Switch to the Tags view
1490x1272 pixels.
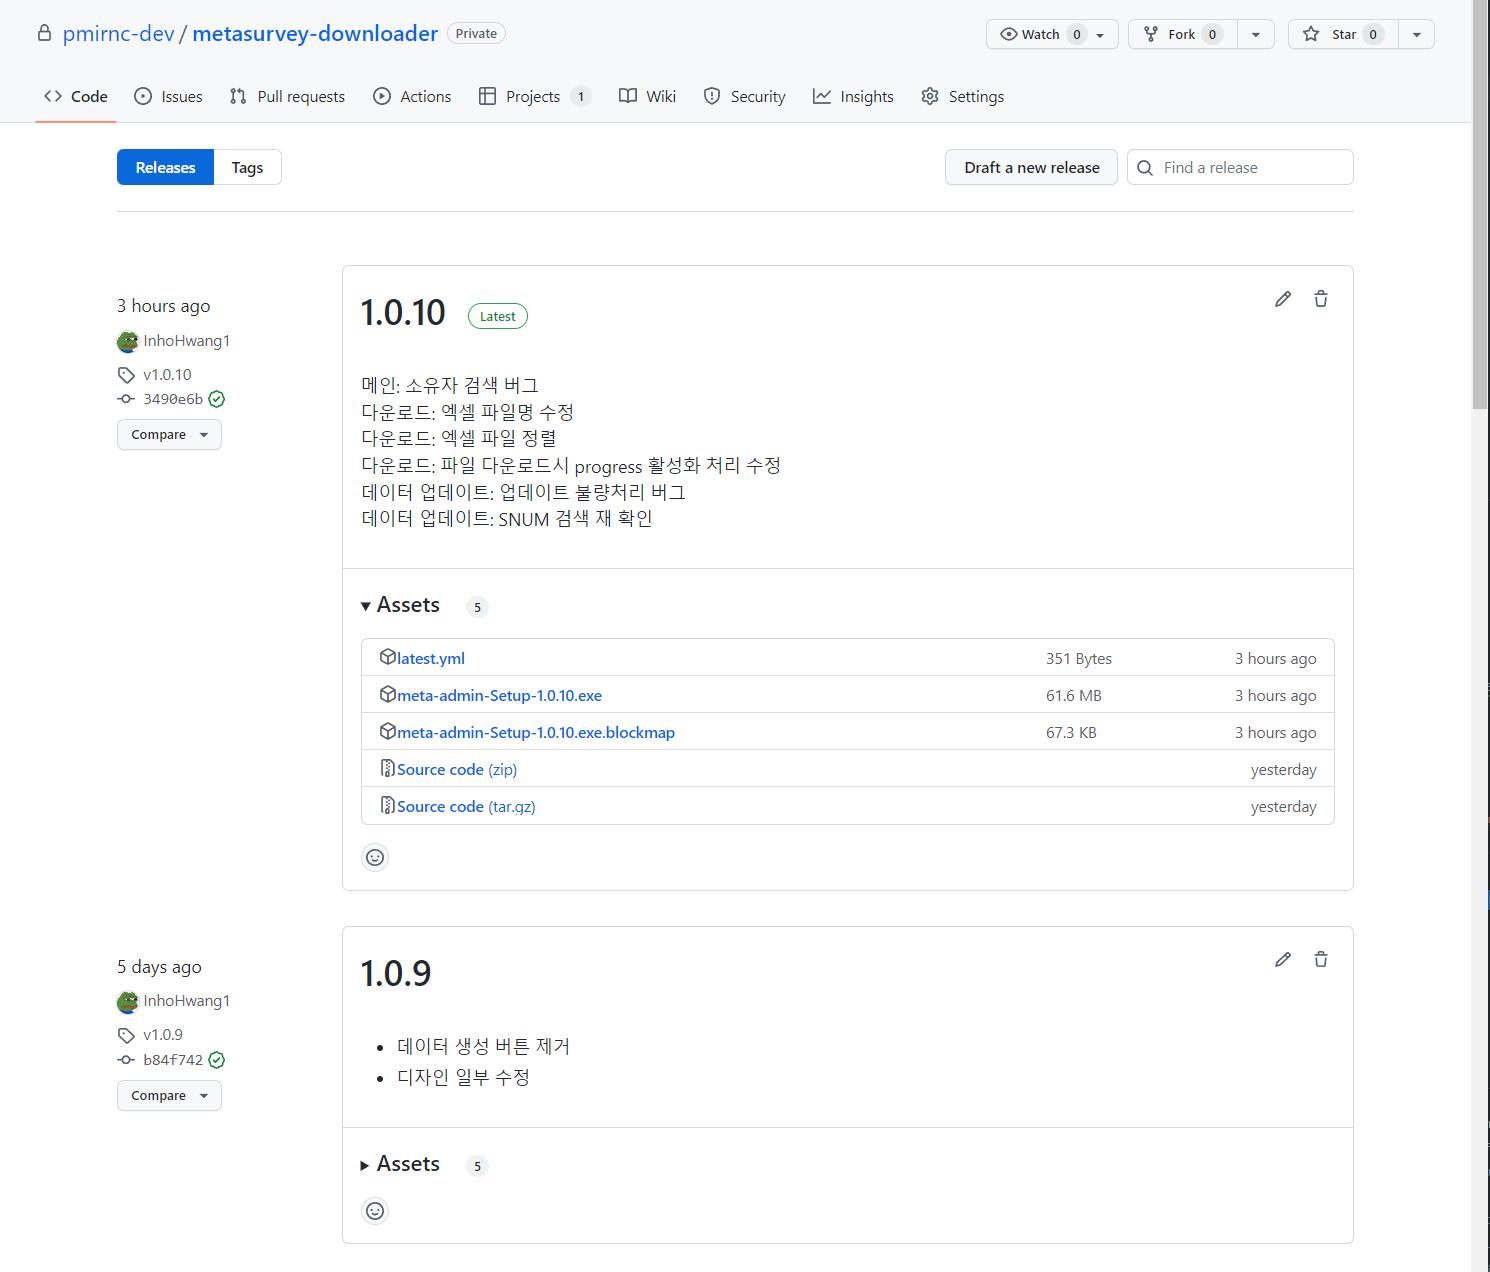coord(247,167)
